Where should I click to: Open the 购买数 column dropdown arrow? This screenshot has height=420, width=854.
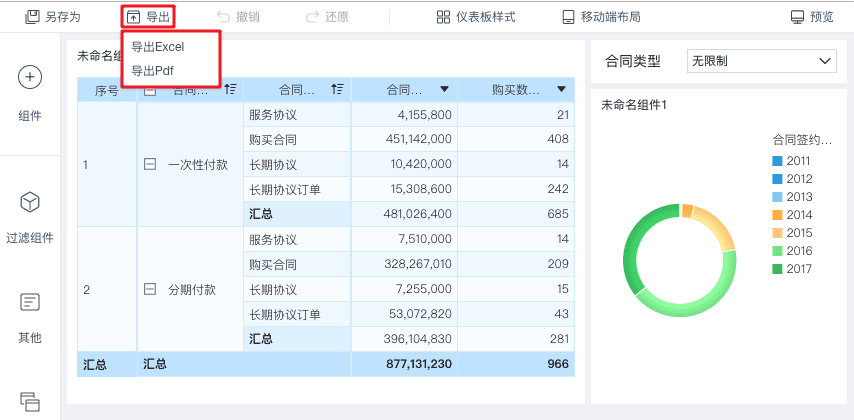561,89
